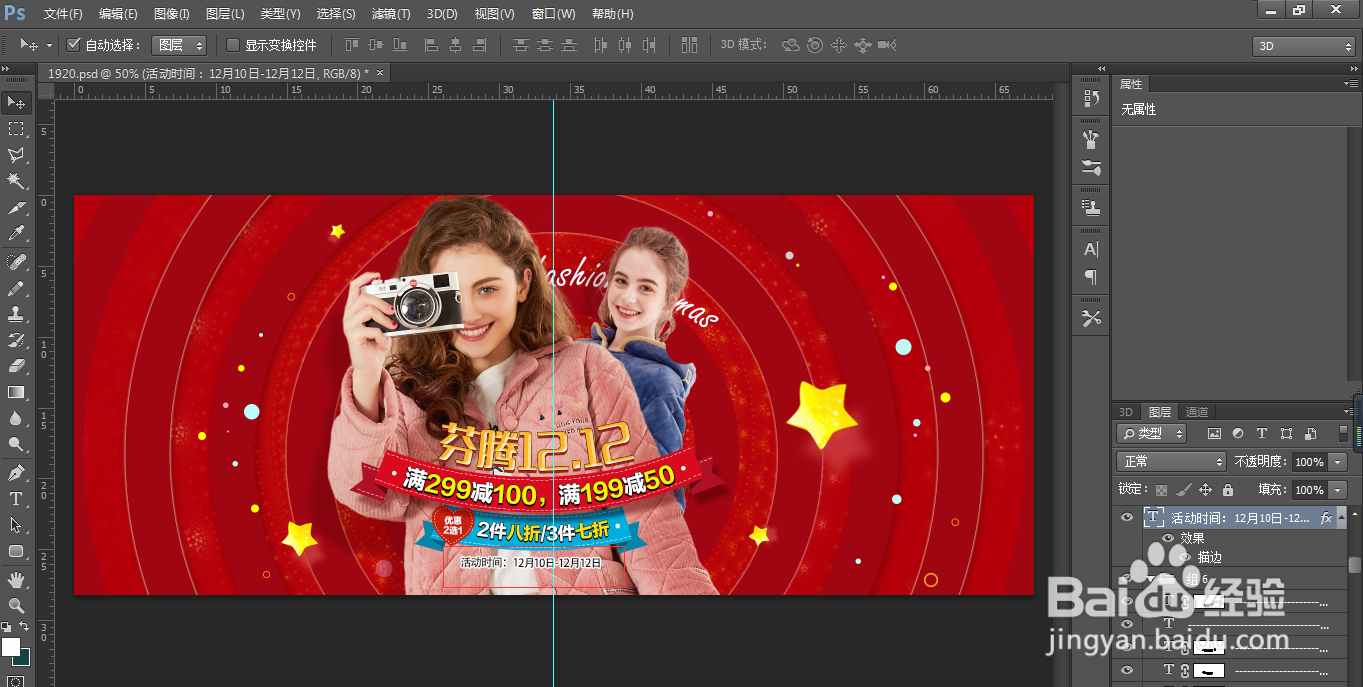Click the auto-align layers icon
Image resolution: width=1363 pixels, height=687 pixels.
point(689,45)
